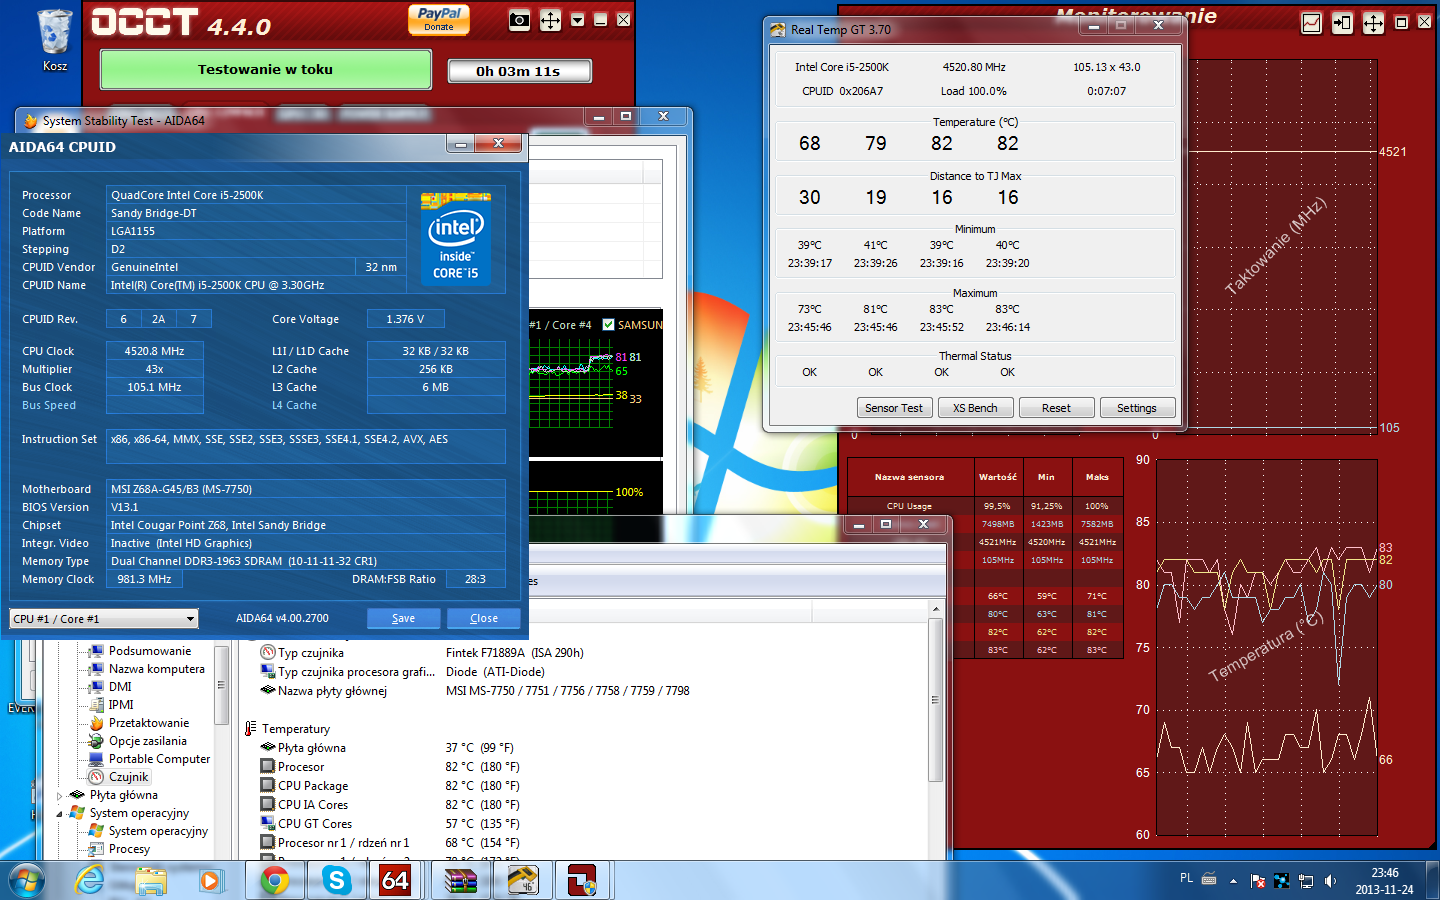Click the PayPal Donate button in OCCT
1440x900 pixels.
click(x=439, y=20)
